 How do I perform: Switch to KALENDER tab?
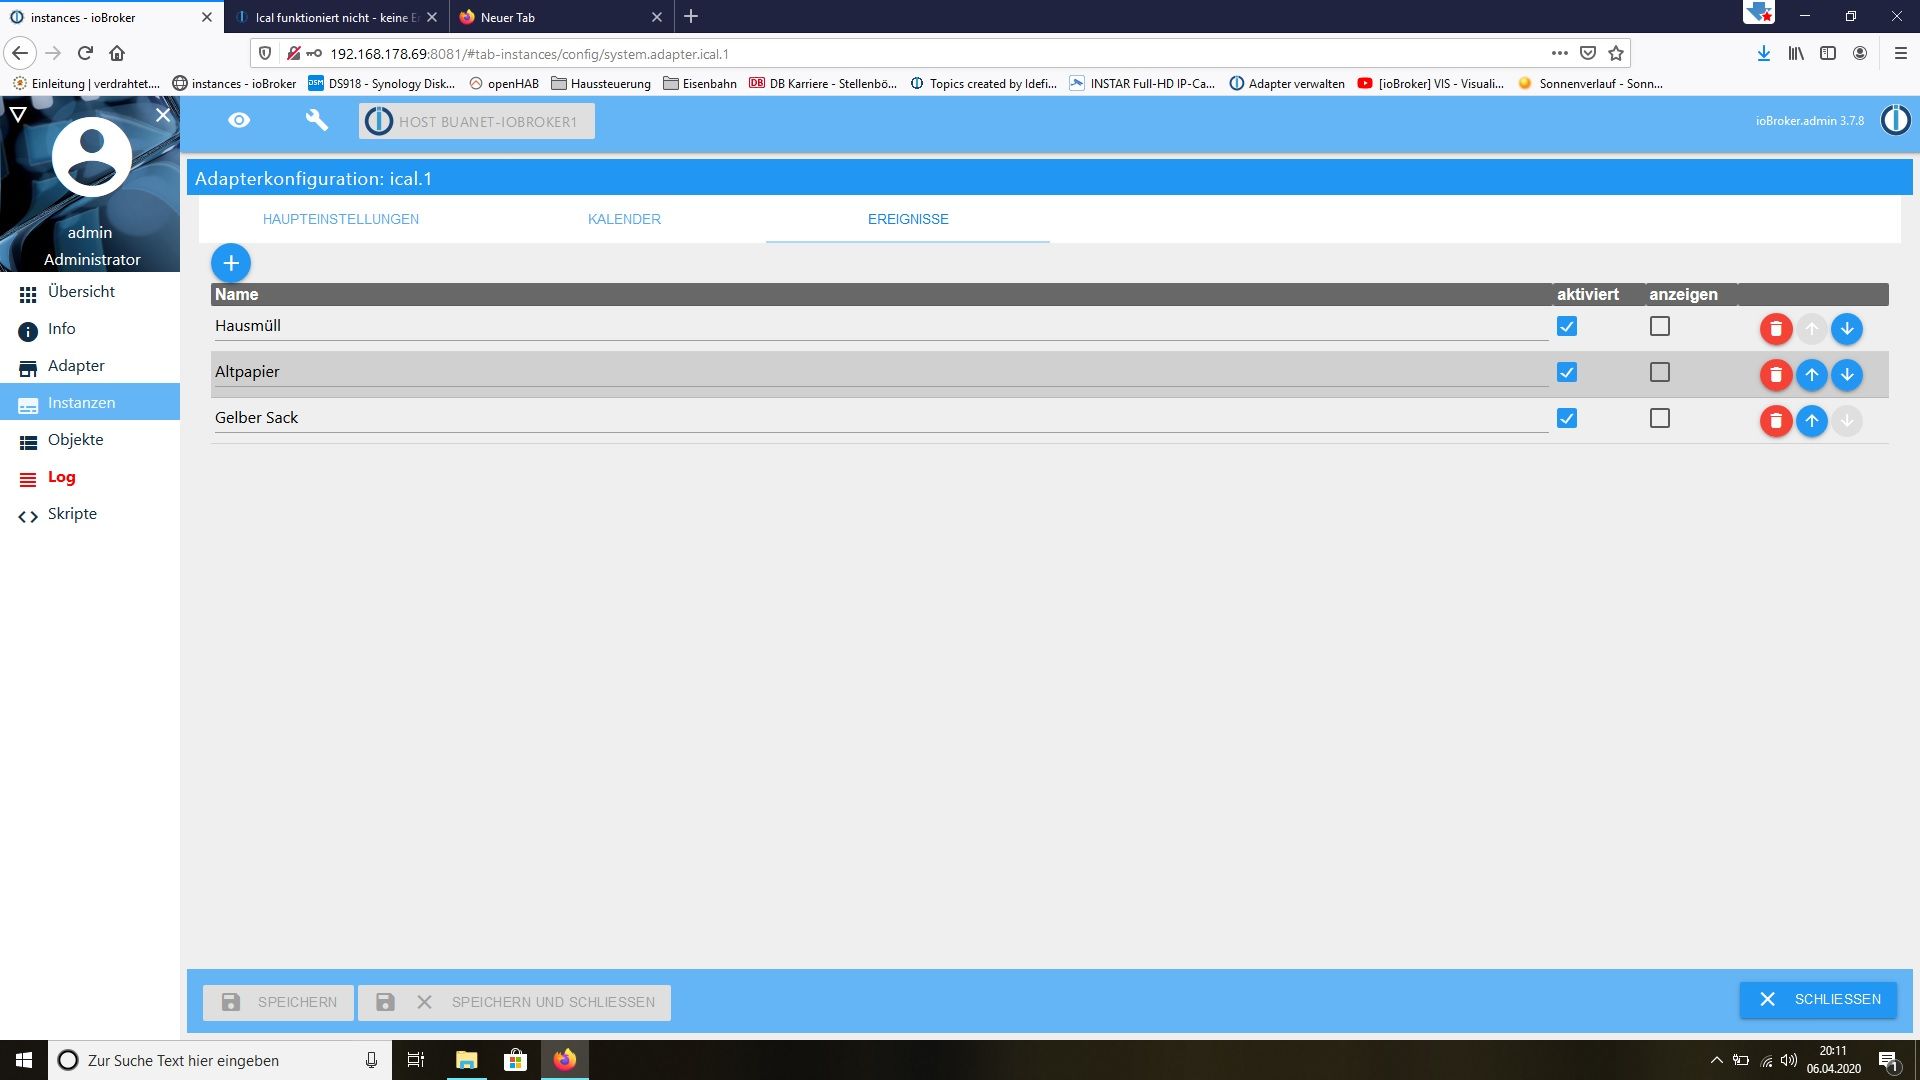[x=624, y=219]
